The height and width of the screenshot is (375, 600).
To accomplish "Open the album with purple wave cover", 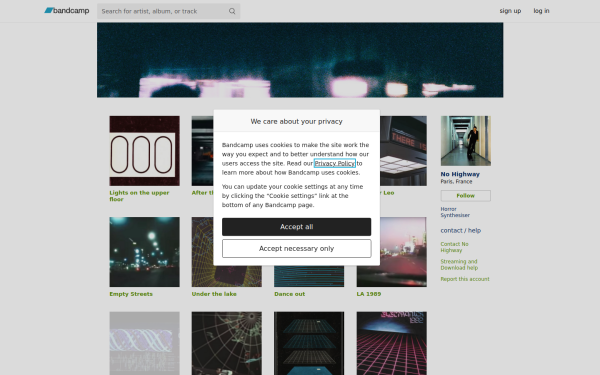I will (144, 343).
